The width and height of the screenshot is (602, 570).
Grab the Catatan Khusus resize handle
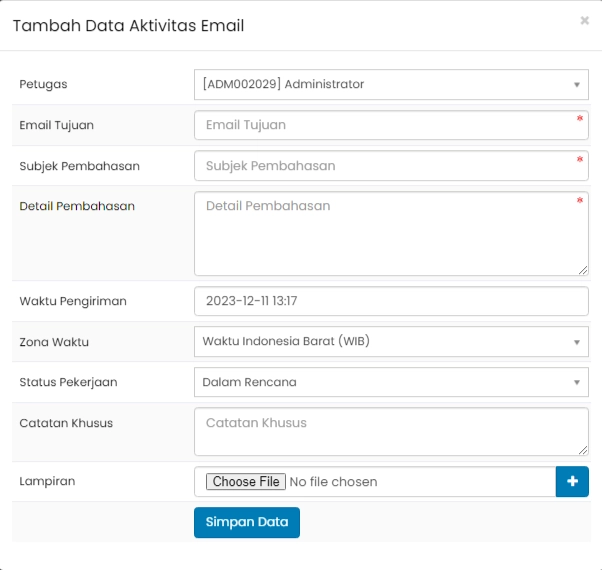583,450
